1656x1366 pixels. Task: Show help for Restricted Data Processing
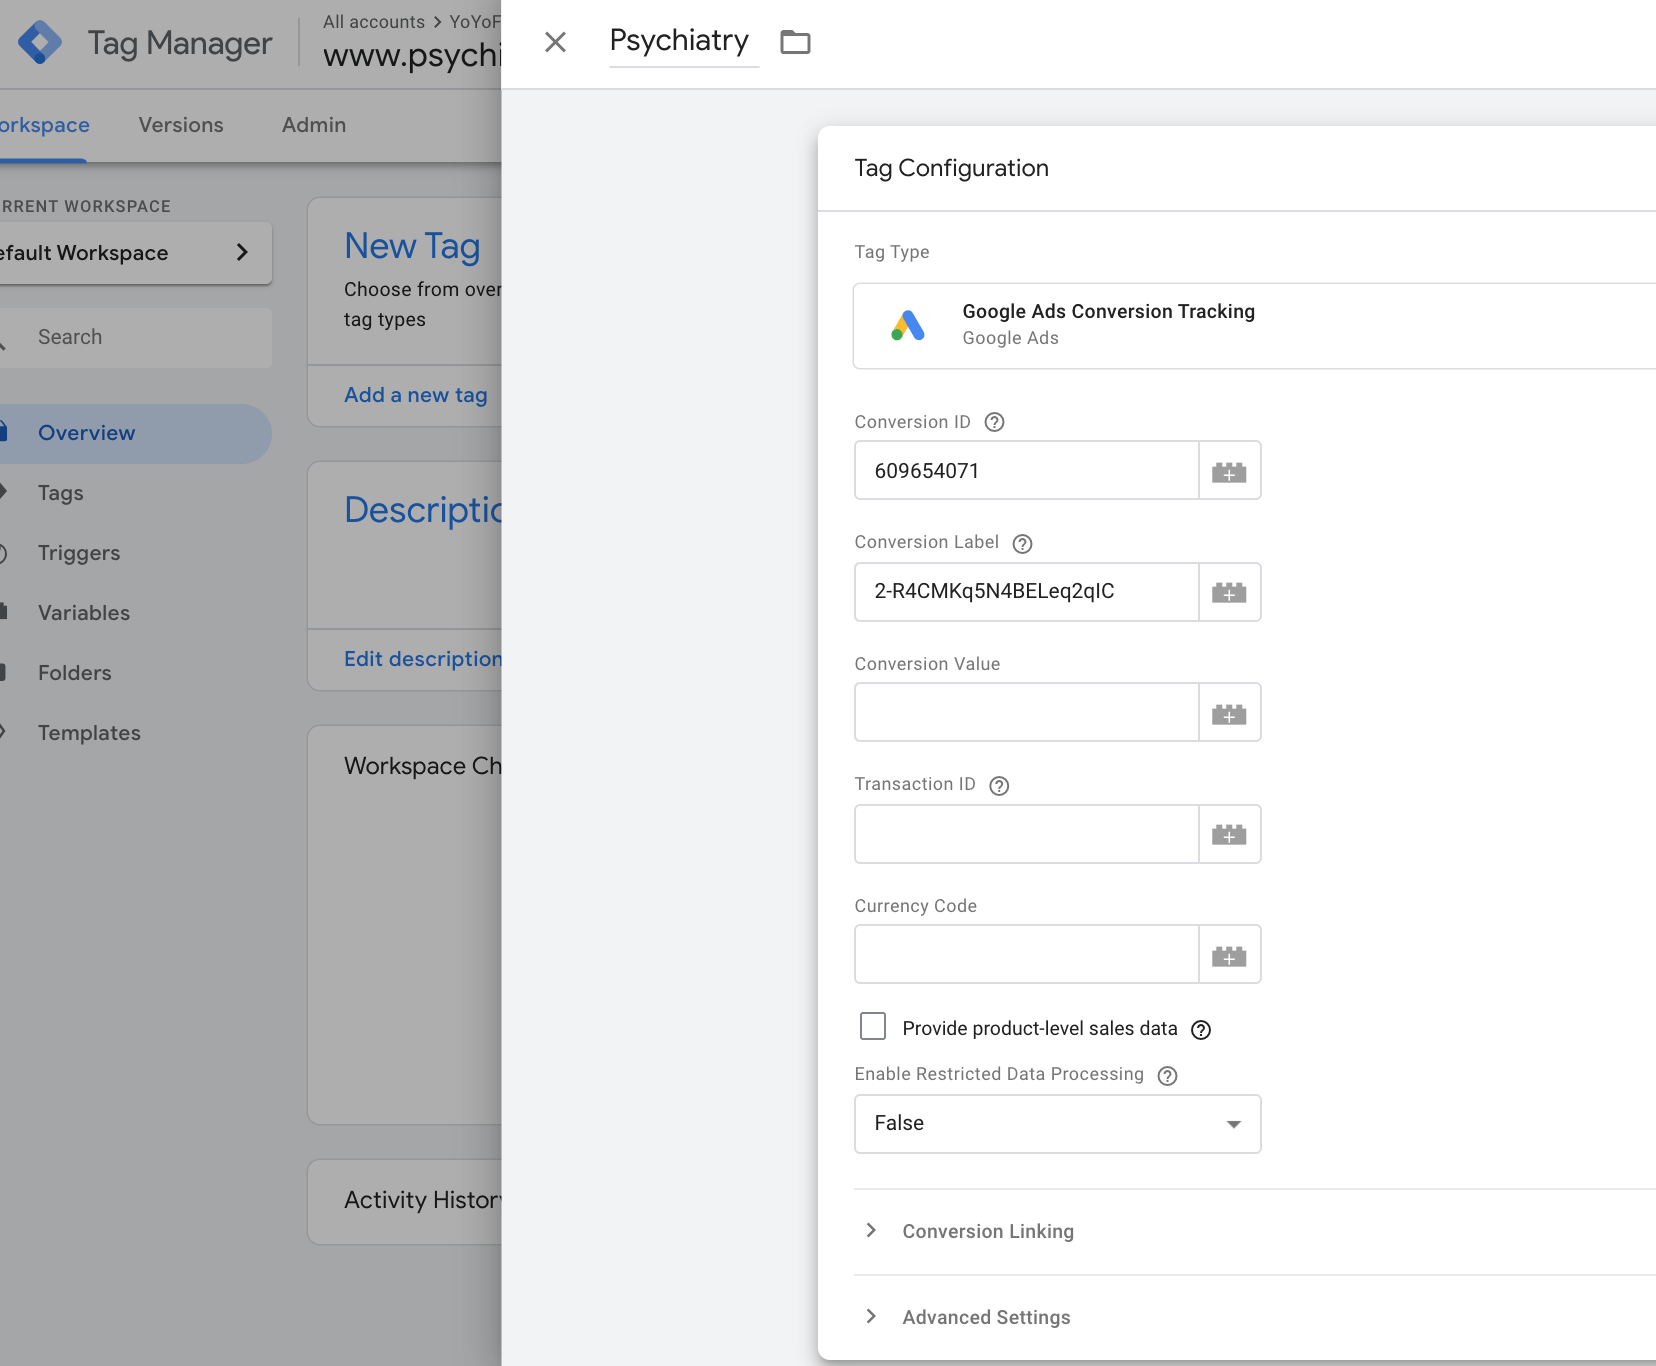point(1167,1075)
